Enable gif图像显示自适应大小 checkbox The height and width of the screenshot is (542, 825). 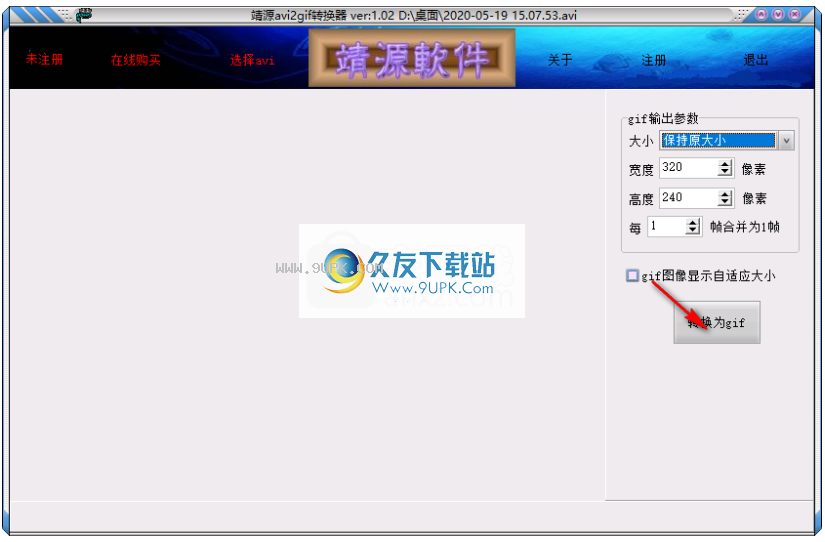pos(632,276)
